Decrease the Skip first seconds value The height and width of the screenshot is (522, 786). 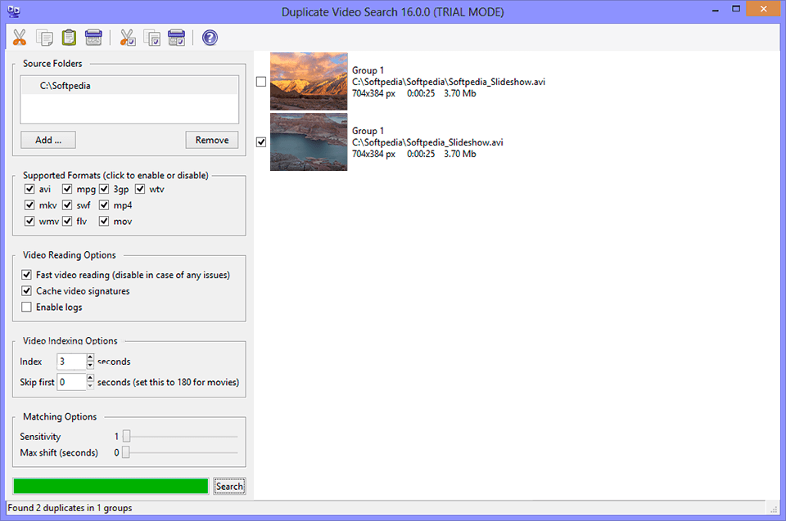point(90,386)
